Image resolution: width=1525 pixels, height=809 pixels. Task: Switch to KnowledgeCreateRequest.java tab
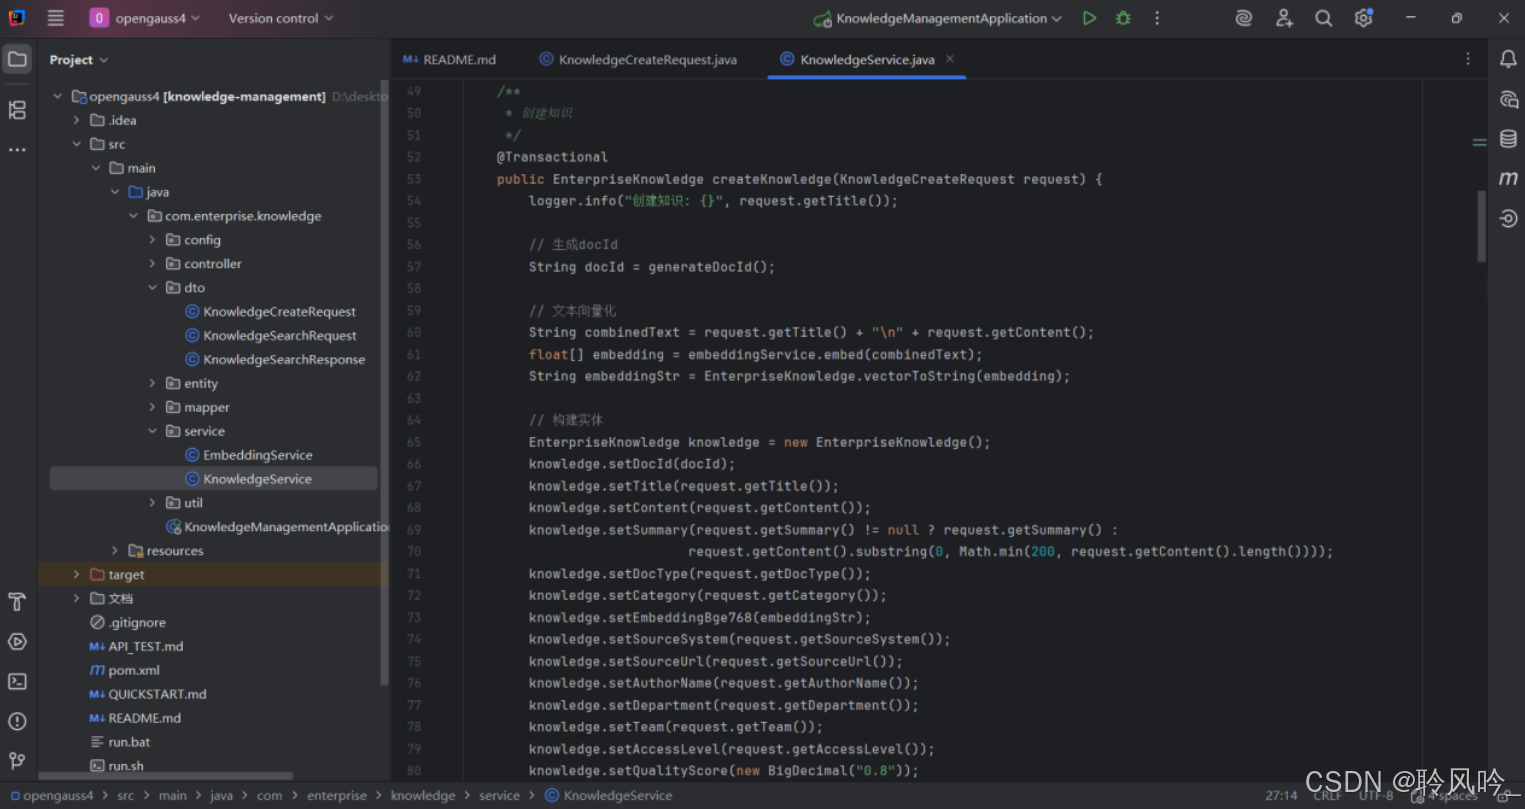tap(638, 59)
